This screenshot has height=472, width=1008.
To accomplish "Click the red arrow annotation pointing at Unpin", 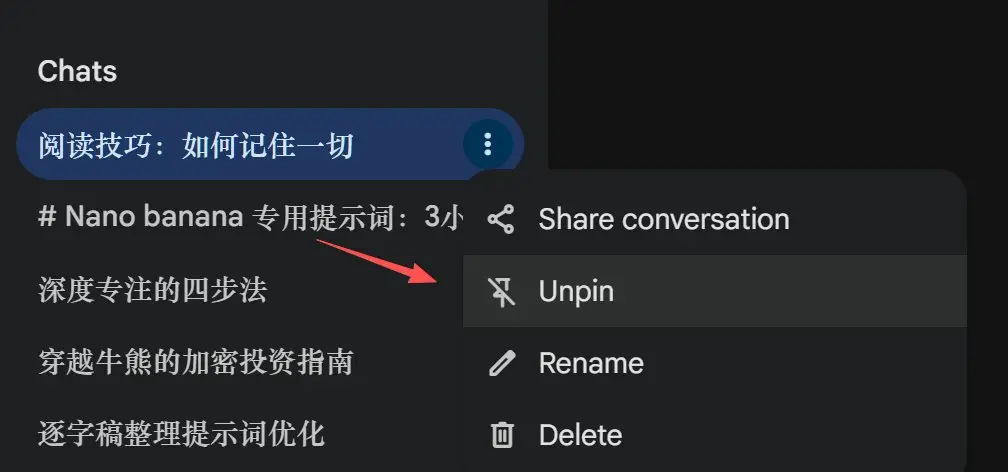I will click(377, 260).
